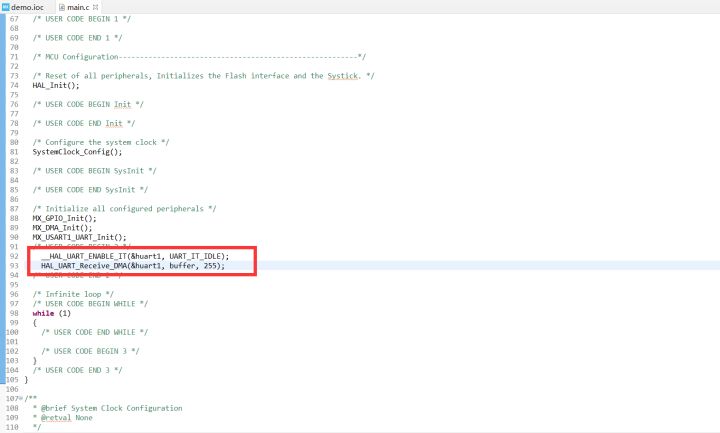Close the main.c tab with its X icon
720x433 pixels.
pyautogui.click(x=96, y=7)
